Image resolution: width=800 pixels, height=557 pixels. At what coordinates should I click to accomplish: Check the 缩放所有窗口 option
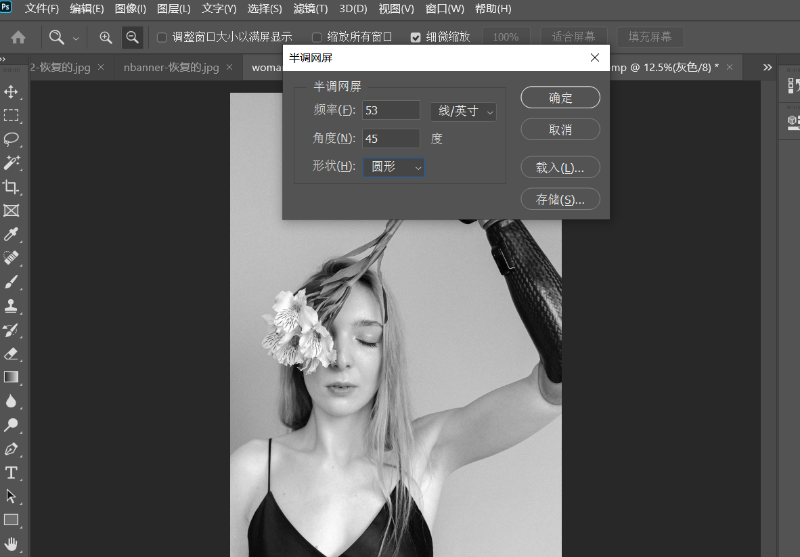point(318,38)
